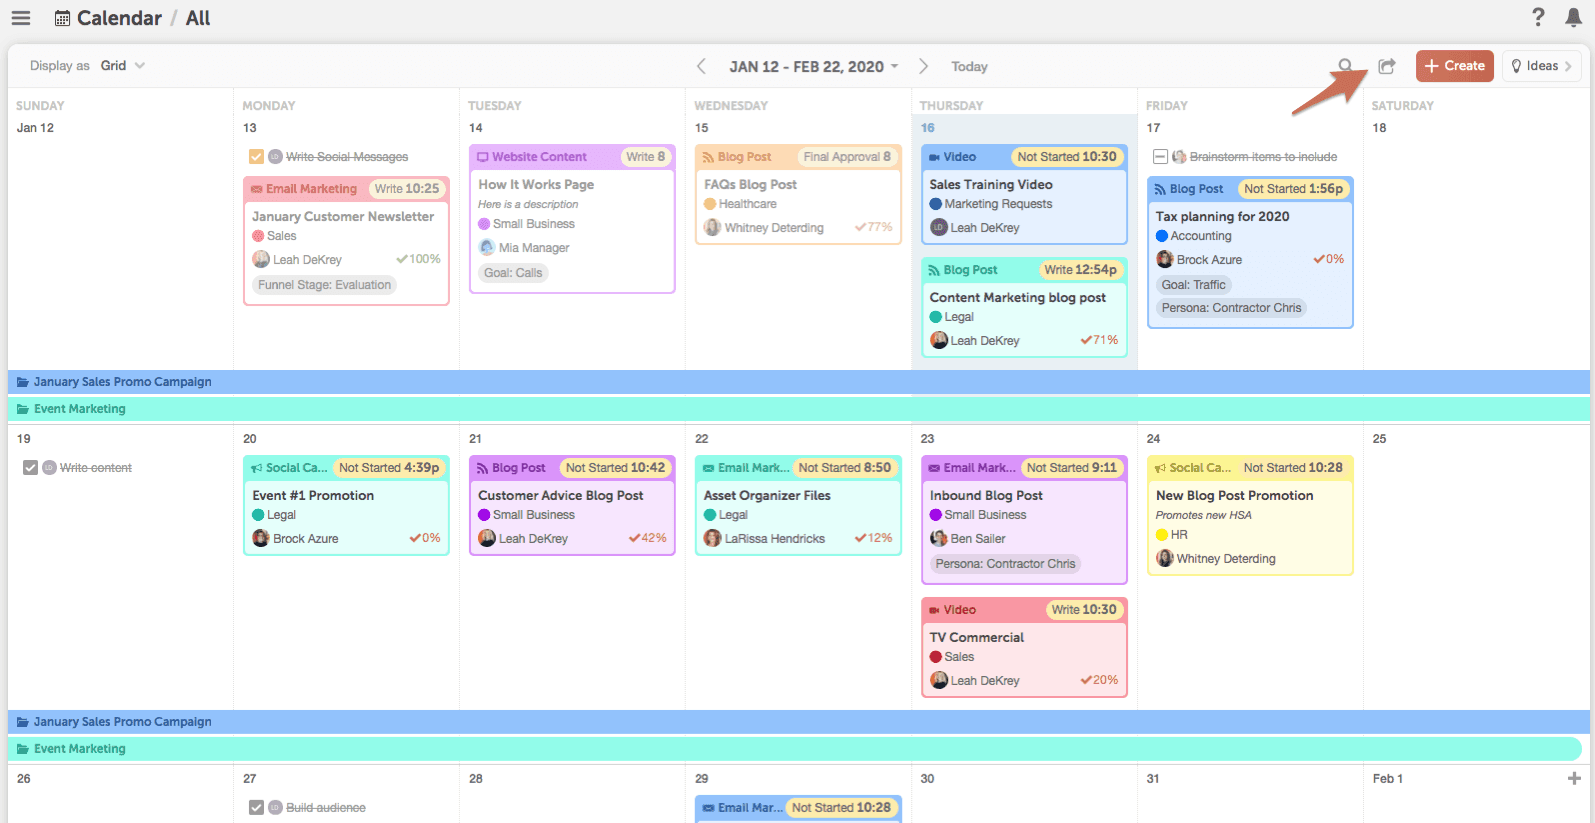Click the Video camera icon on Sales Training
The height and width of the screenshot is (823, 1595).
[x=934, y=157]
